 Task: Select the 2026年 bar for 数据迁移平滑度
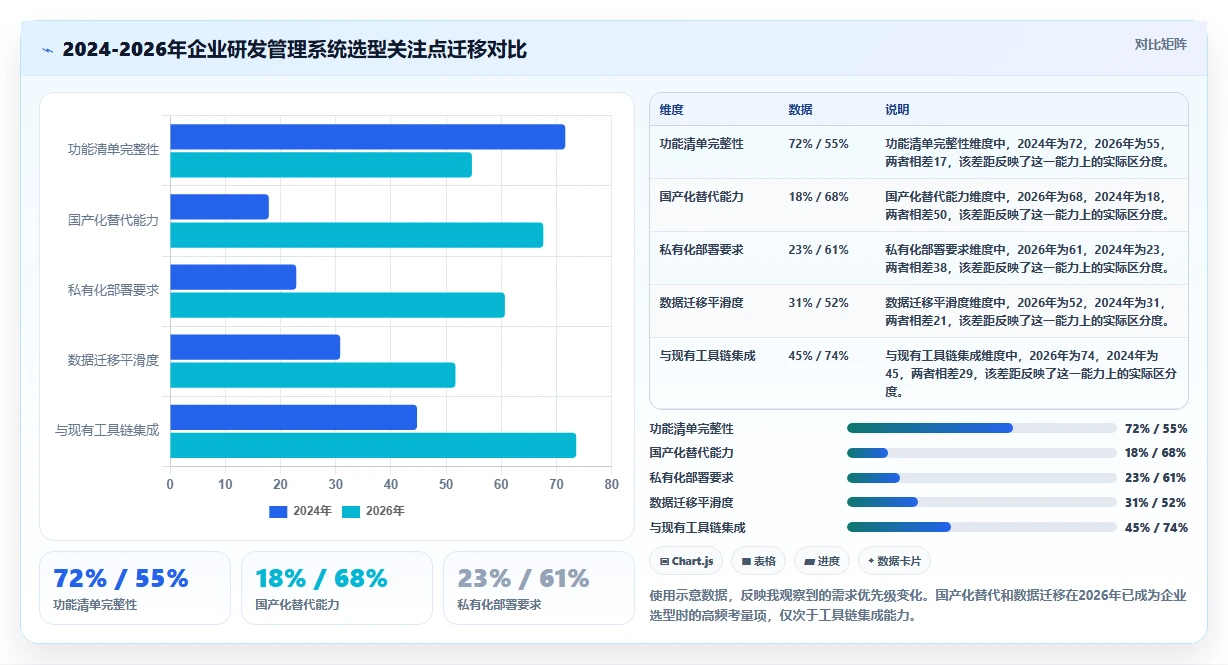pos(312,375)
